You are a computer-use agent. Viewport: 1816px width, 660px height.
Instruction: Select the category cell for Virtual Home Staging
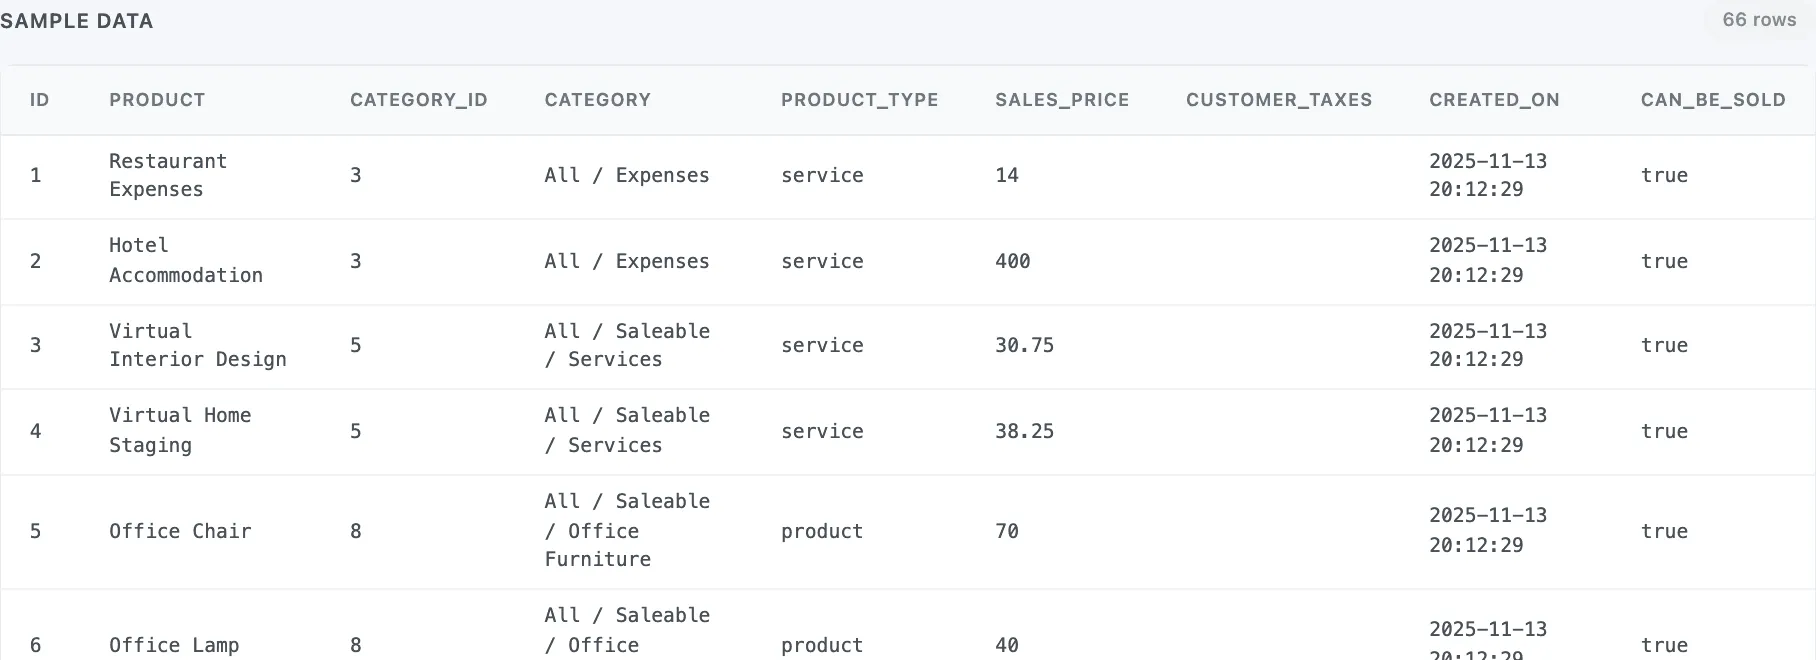click(627, 430)
